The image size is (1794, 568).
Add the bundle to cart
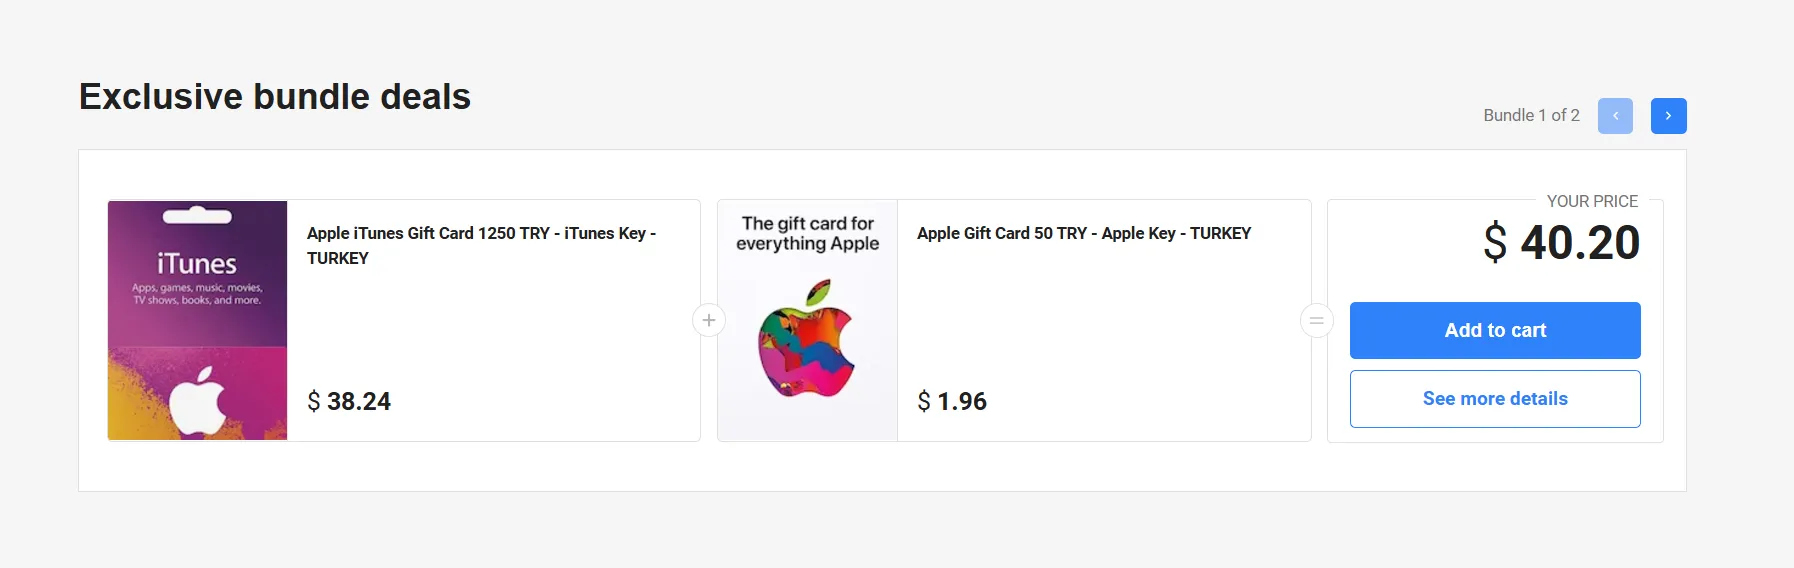pyautogui.click(x=1495, y=330)
